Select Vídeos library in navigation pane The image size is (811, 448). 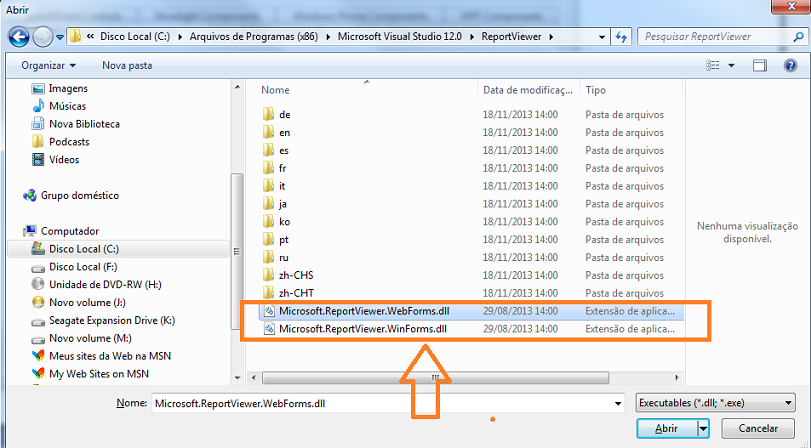coord(55,160)
